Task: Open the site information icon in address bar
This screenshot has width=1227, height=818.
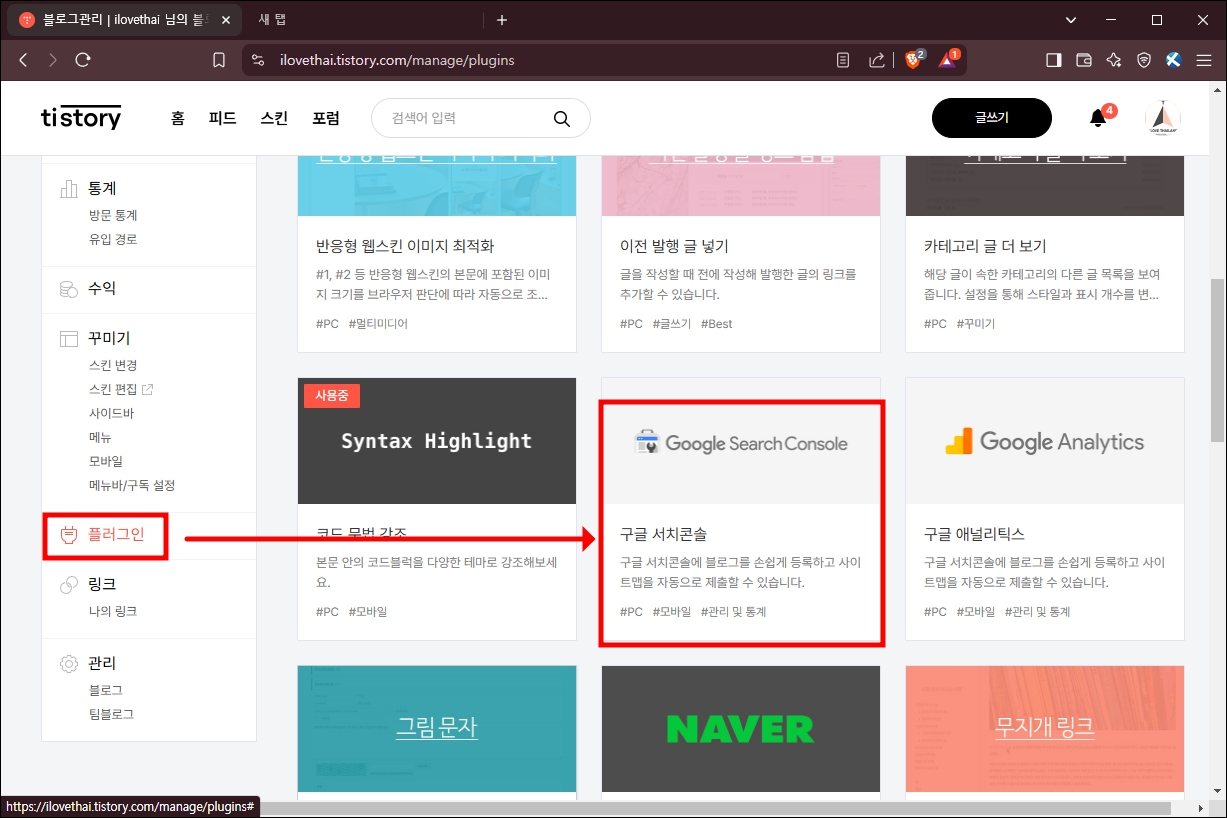Action: pyautogui.click(x=258, y=60)
